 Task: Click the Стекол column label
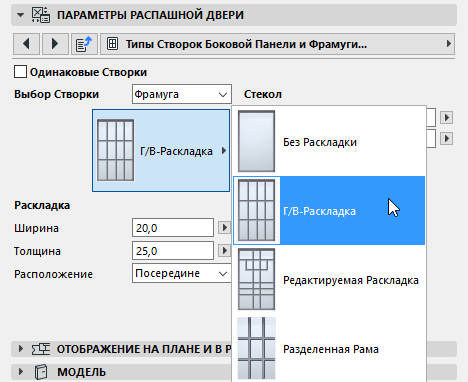click(x=263, y=94)
